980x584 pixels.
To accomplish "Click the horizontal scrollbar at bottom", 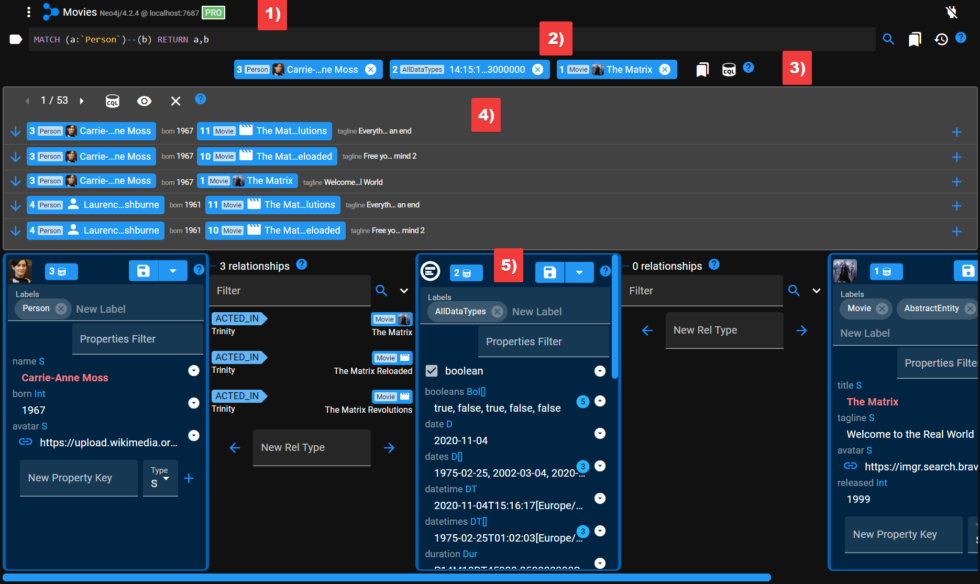I will 388,578.
